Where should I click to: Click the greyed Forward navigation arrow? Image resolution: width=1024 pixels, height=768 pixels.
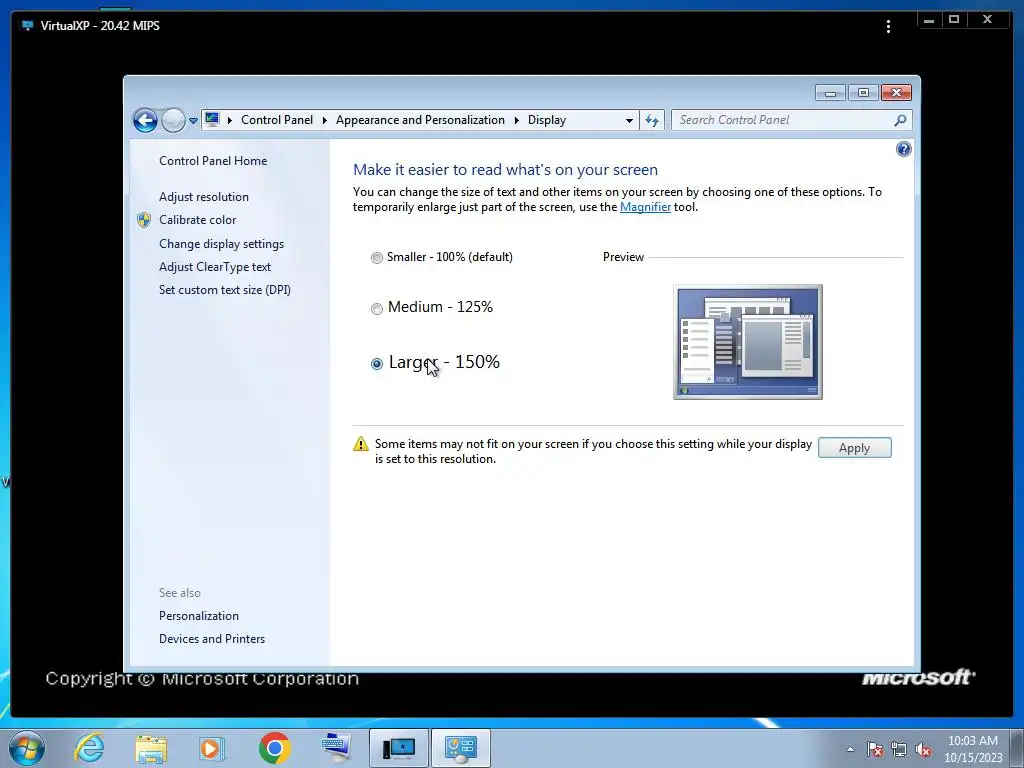tap(173, 120)
